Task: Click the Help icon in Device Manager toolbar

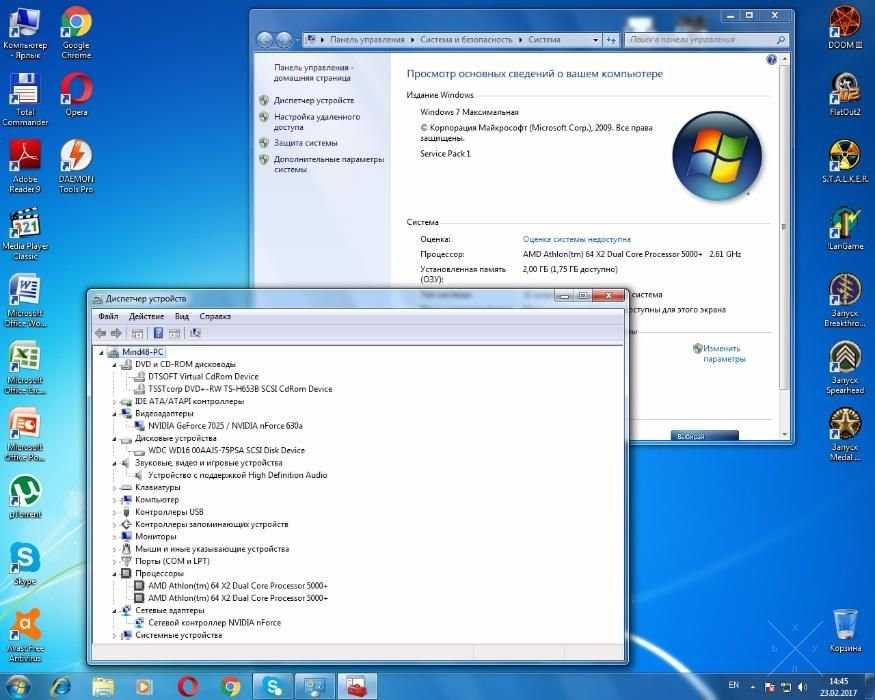Action: click(158, 333)
